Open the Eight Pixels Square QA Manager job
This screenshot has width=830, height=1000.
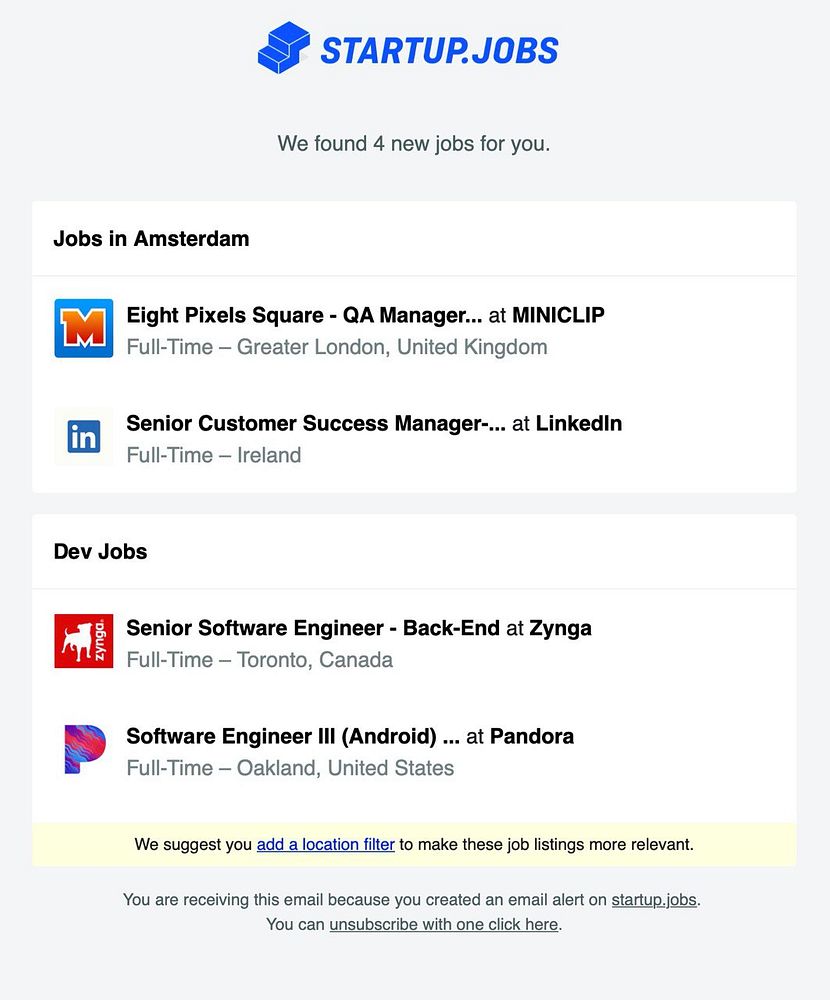coord(304,315)
